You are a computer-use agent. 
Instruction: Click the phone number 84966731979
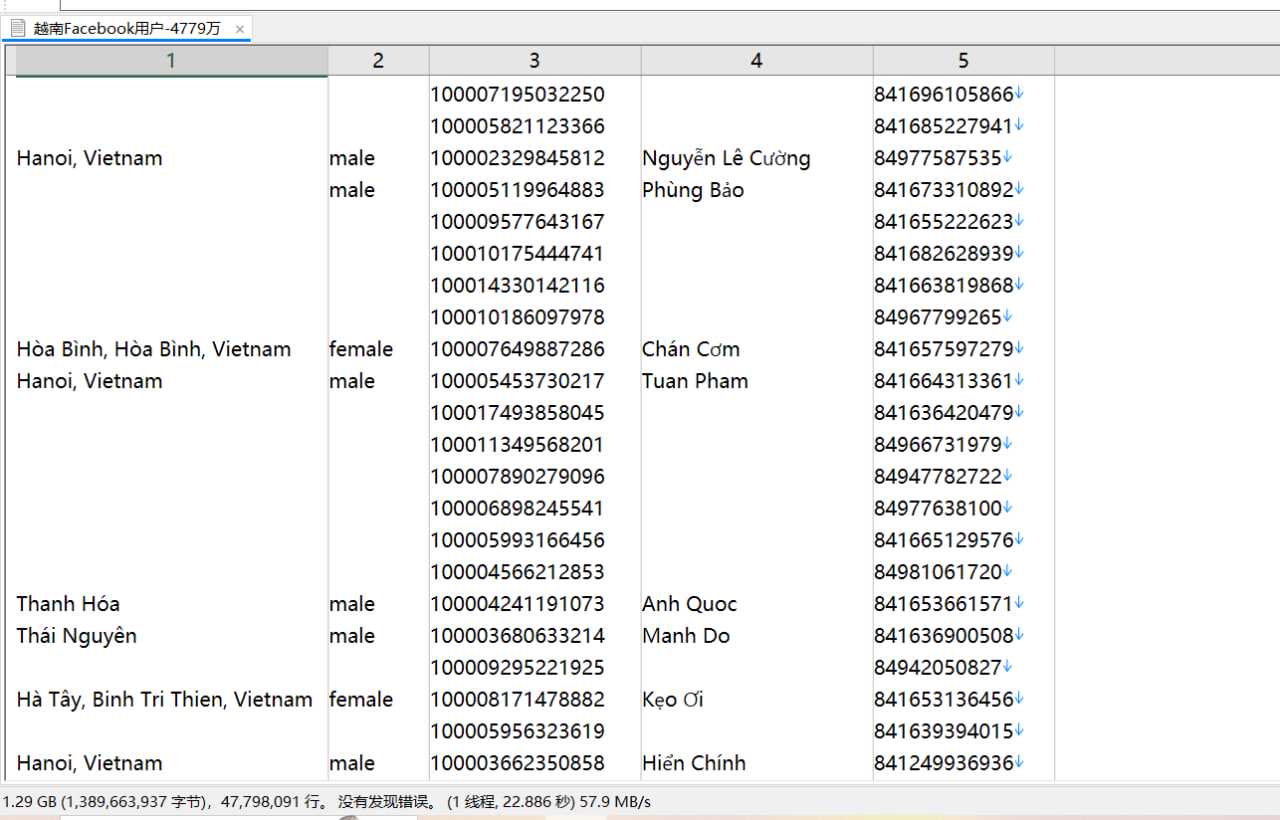[x=938, y=445]
